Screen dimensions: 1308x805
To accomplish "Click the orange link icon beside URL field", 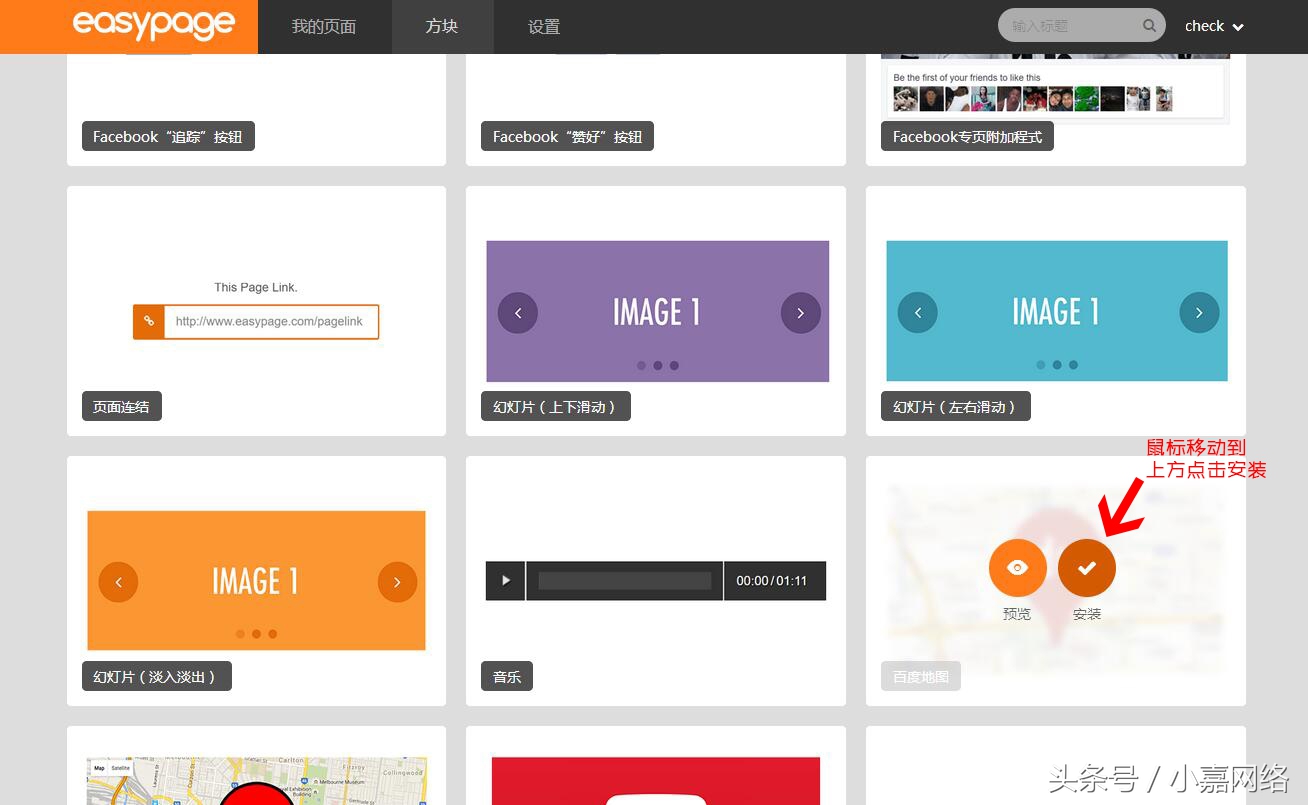I will (x=149, y=322).
